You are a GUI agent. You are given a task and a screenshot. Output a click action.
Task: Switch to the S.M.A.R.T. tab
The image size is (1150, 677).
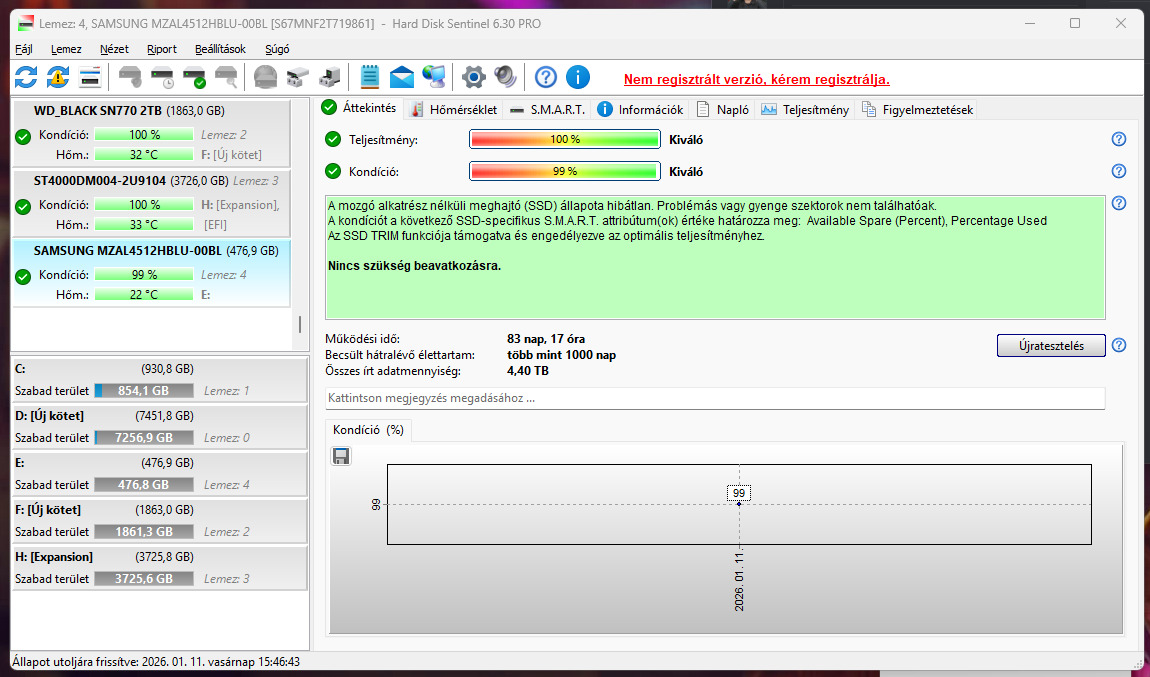click(x=547, y=110)
